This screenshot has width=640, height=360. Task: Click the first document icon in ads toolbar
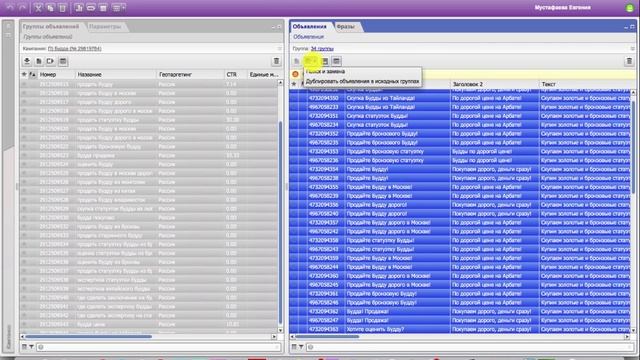coord(297,61)
